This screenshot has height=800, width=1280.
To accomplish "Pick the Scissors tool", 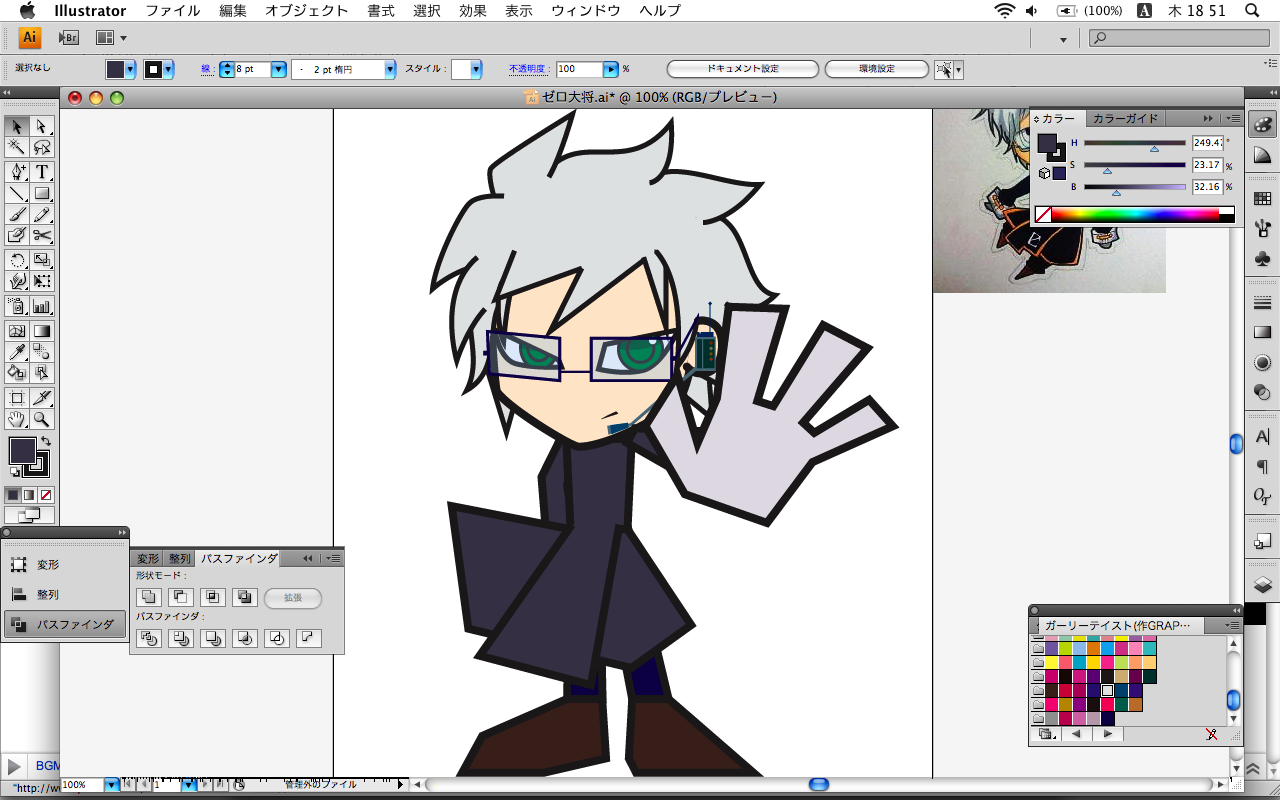I will tap(42, 235).
